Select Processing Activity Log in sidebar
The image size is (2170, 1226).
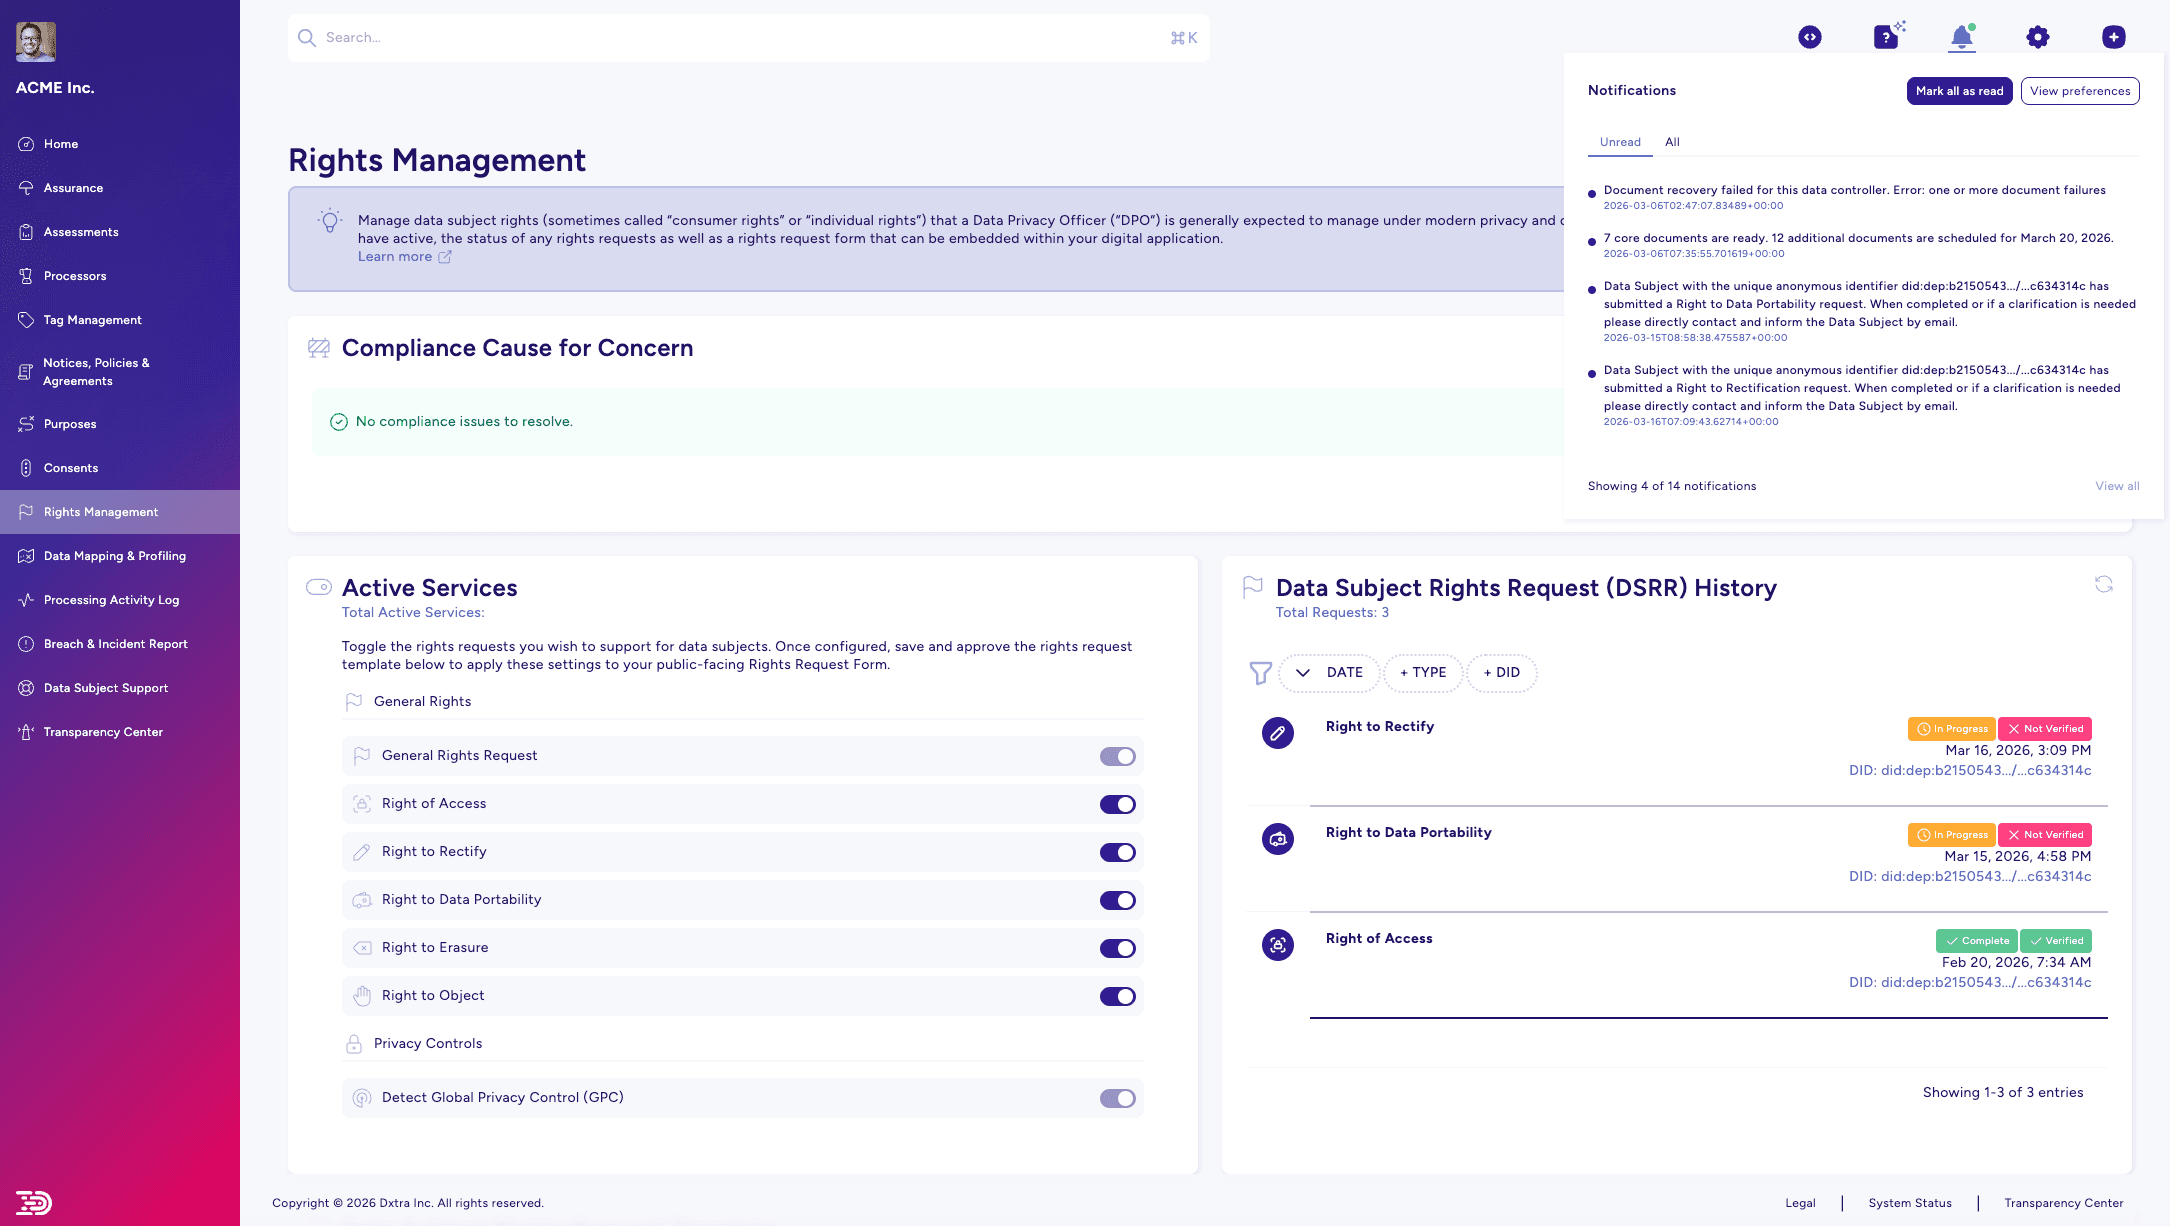pos(111,600)
